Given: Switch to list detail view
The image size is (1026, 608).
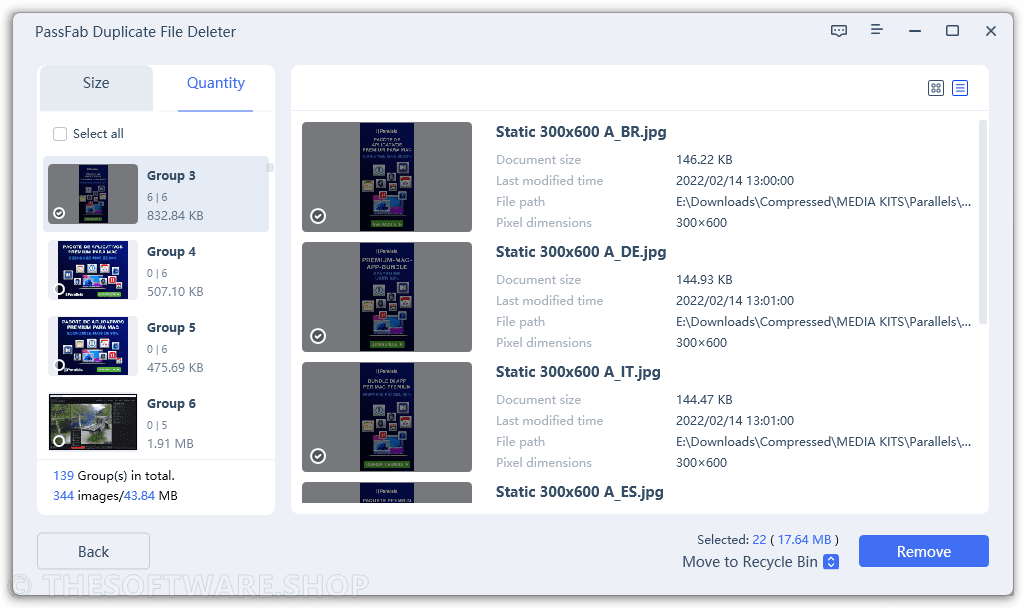Looking at the screenshot, I should click(x=960, y=88).
